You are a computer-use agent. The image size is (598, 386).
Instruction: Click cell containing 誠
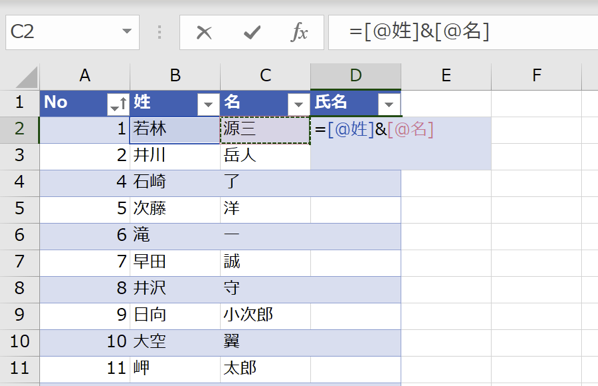pyautogui.click(x=265, y=263)
